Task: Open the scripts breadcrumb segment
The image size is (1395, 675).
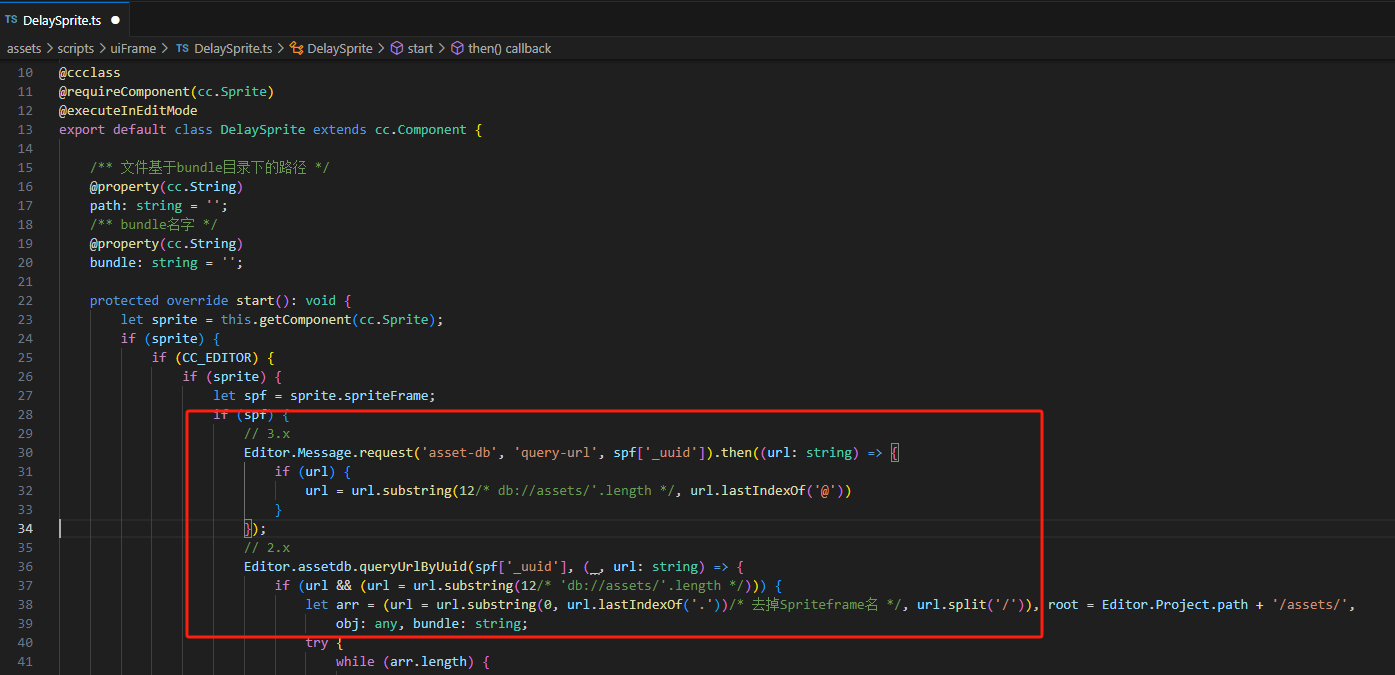Action: point(75,48)
